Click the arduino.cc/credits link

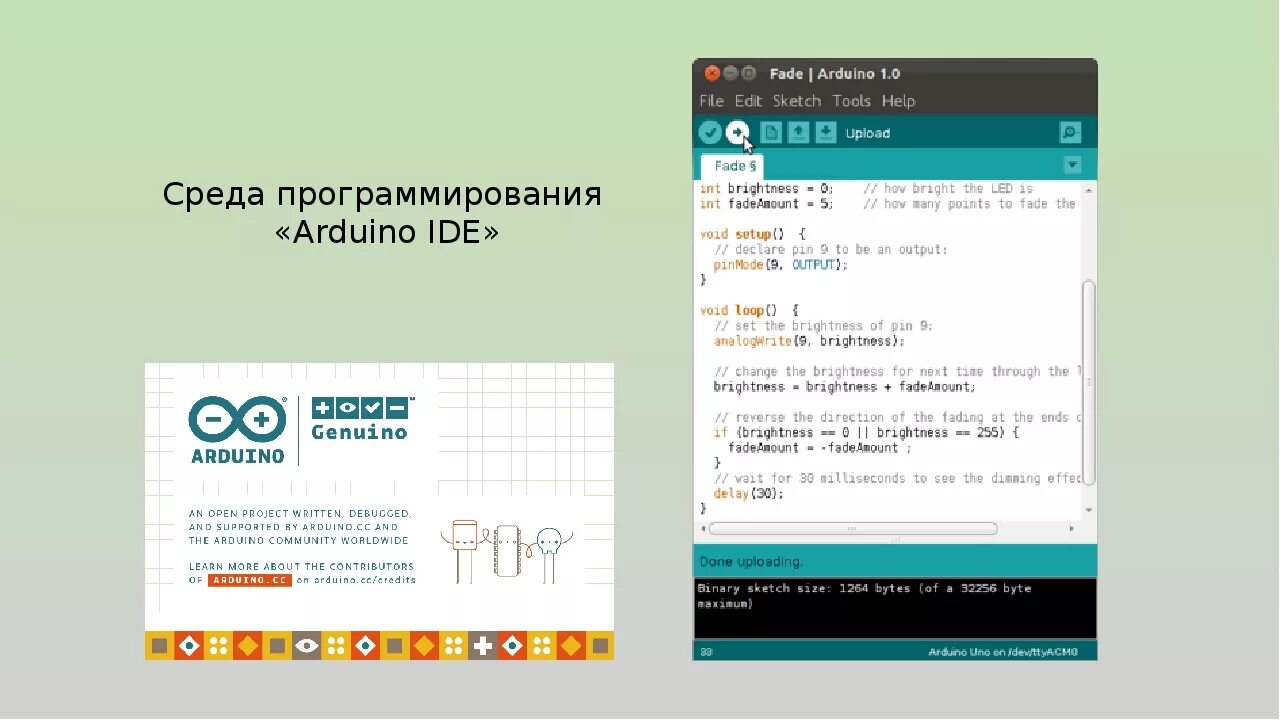pyautogui.click(x=364, y=580)
